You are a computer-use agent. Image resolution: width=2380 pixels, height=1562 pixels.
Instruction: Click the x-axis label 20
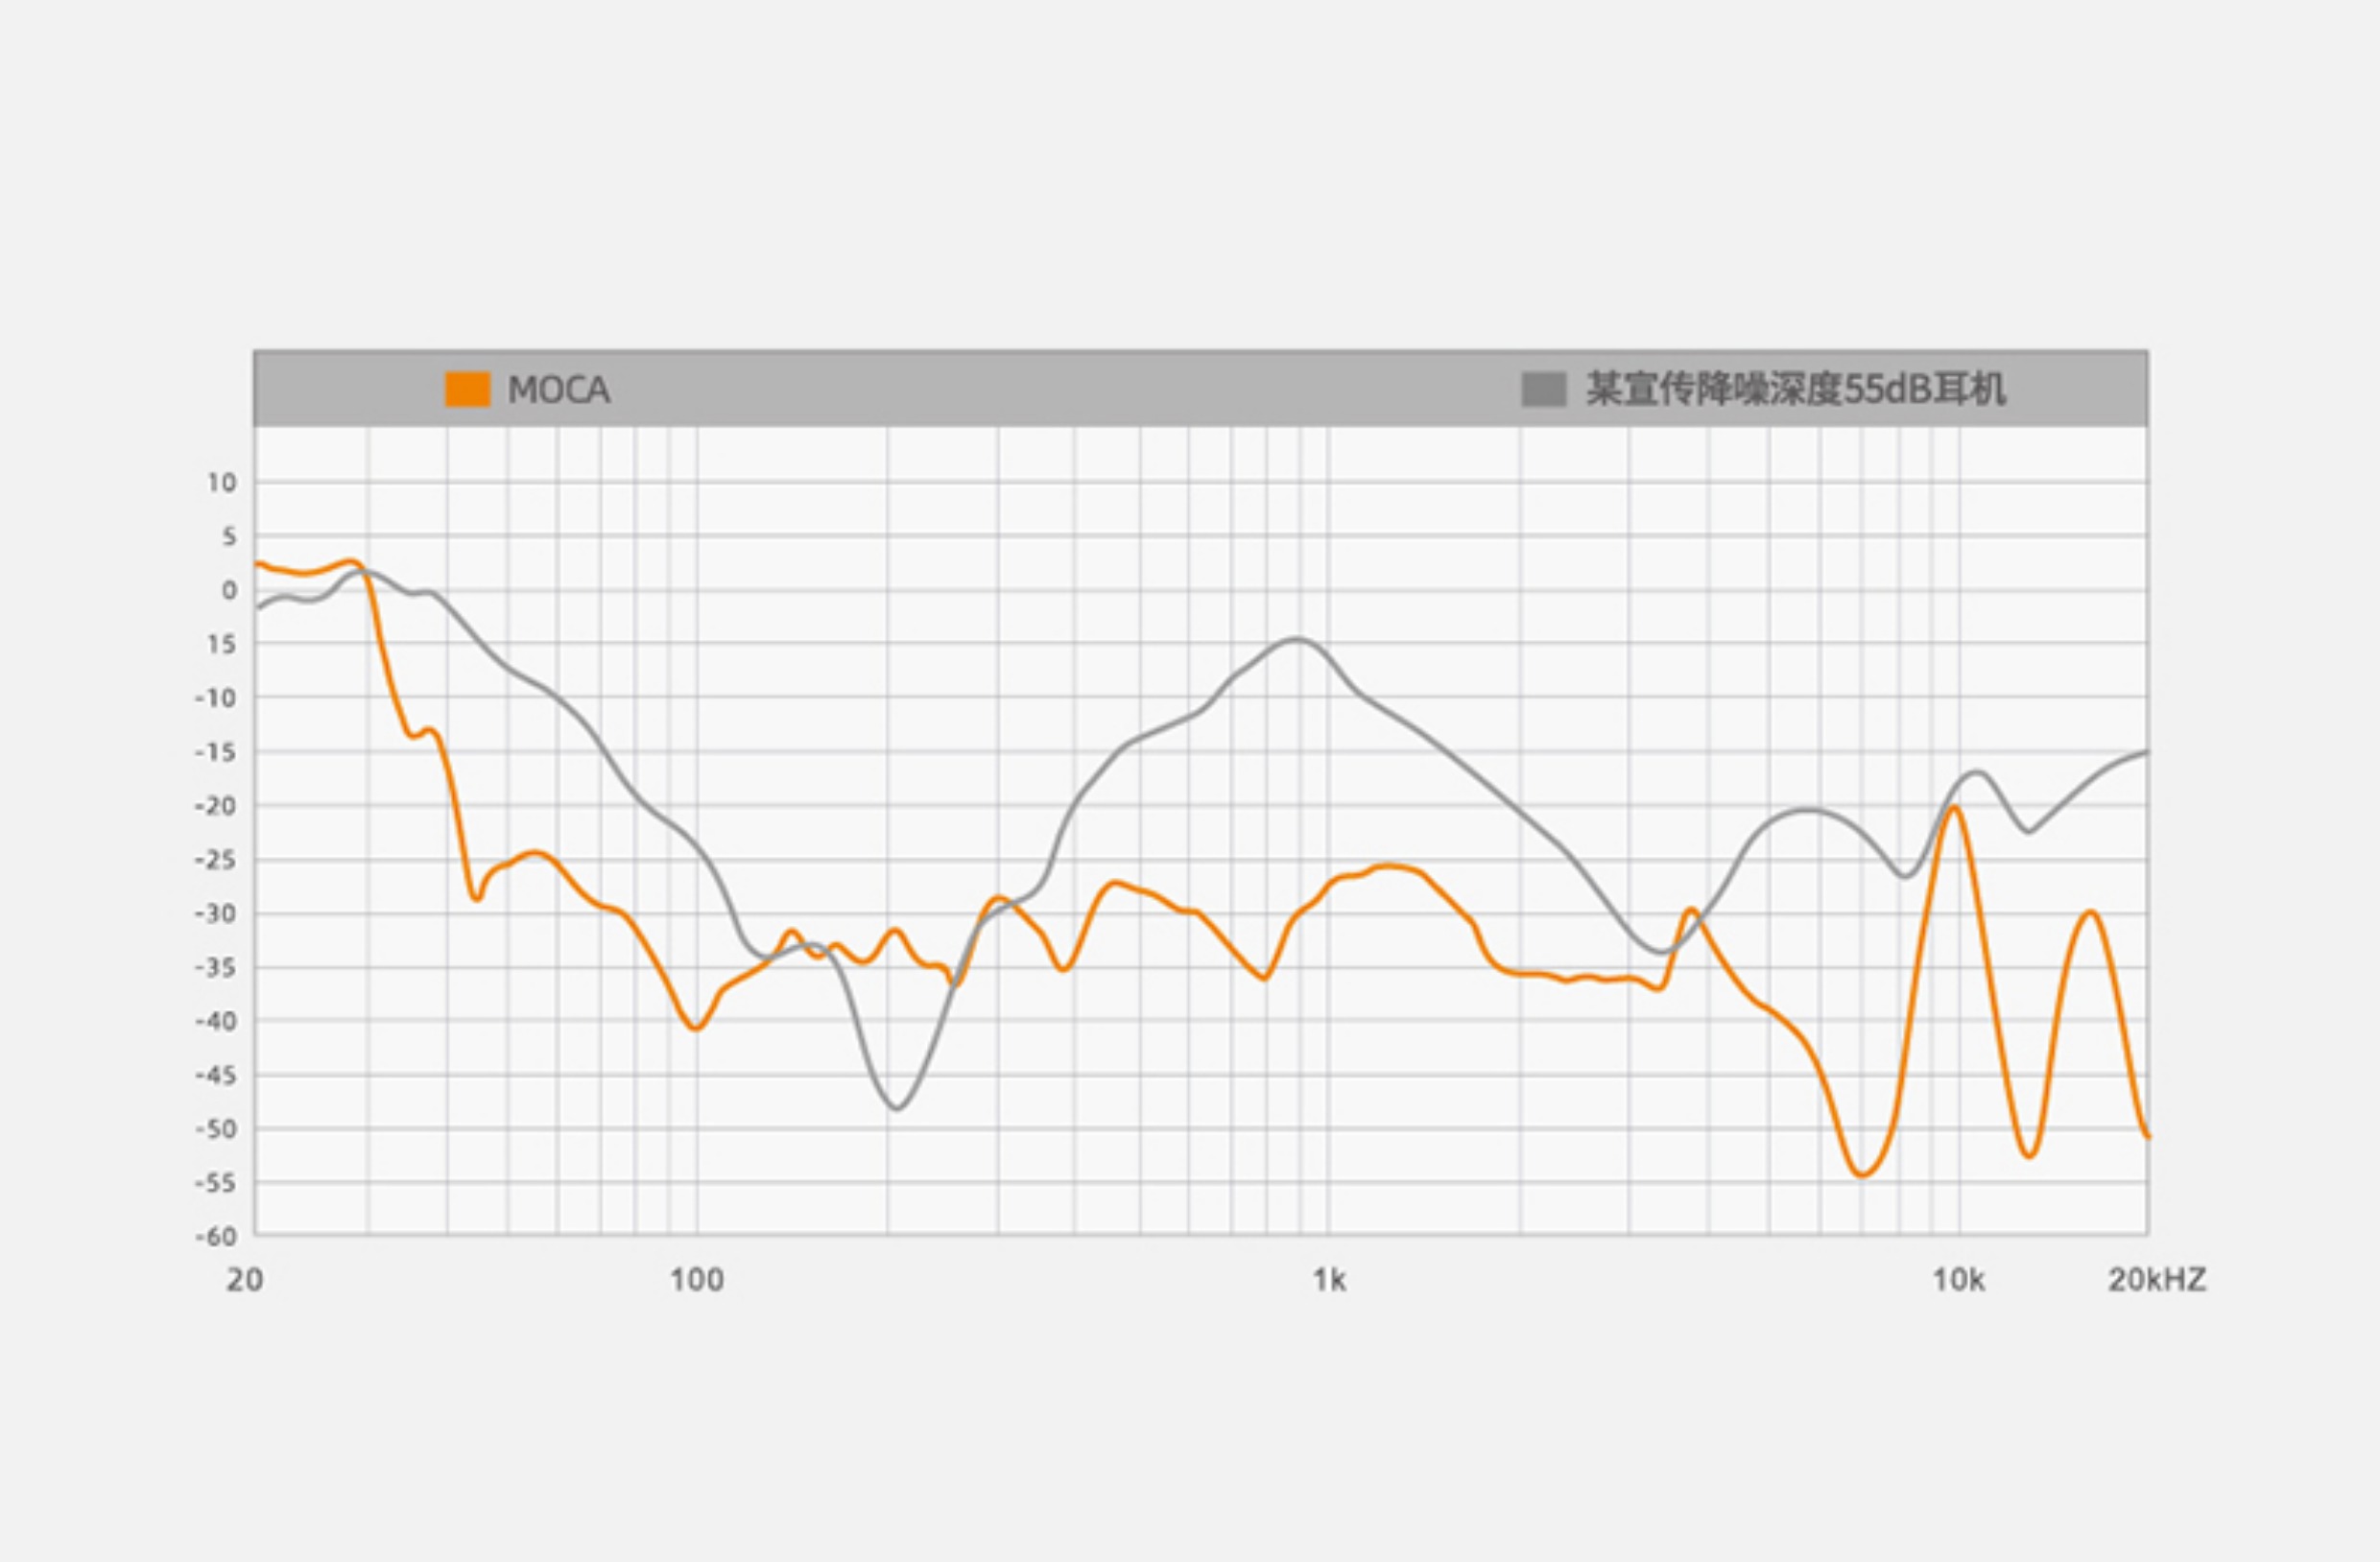pyautogui.click(x=245, y=1280)
